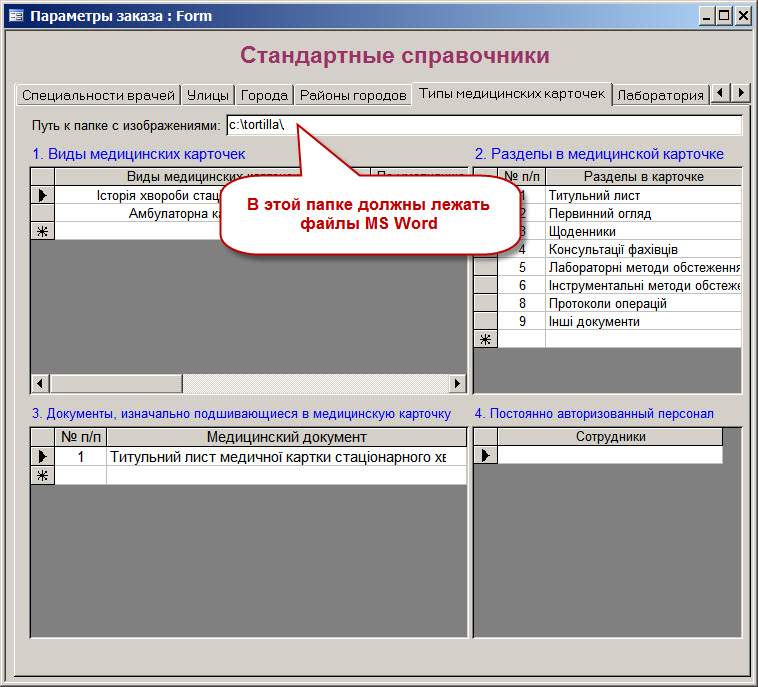
Task: Click the row selector for Титульний лист медичної картки
Action: click(x=43, y=457)
